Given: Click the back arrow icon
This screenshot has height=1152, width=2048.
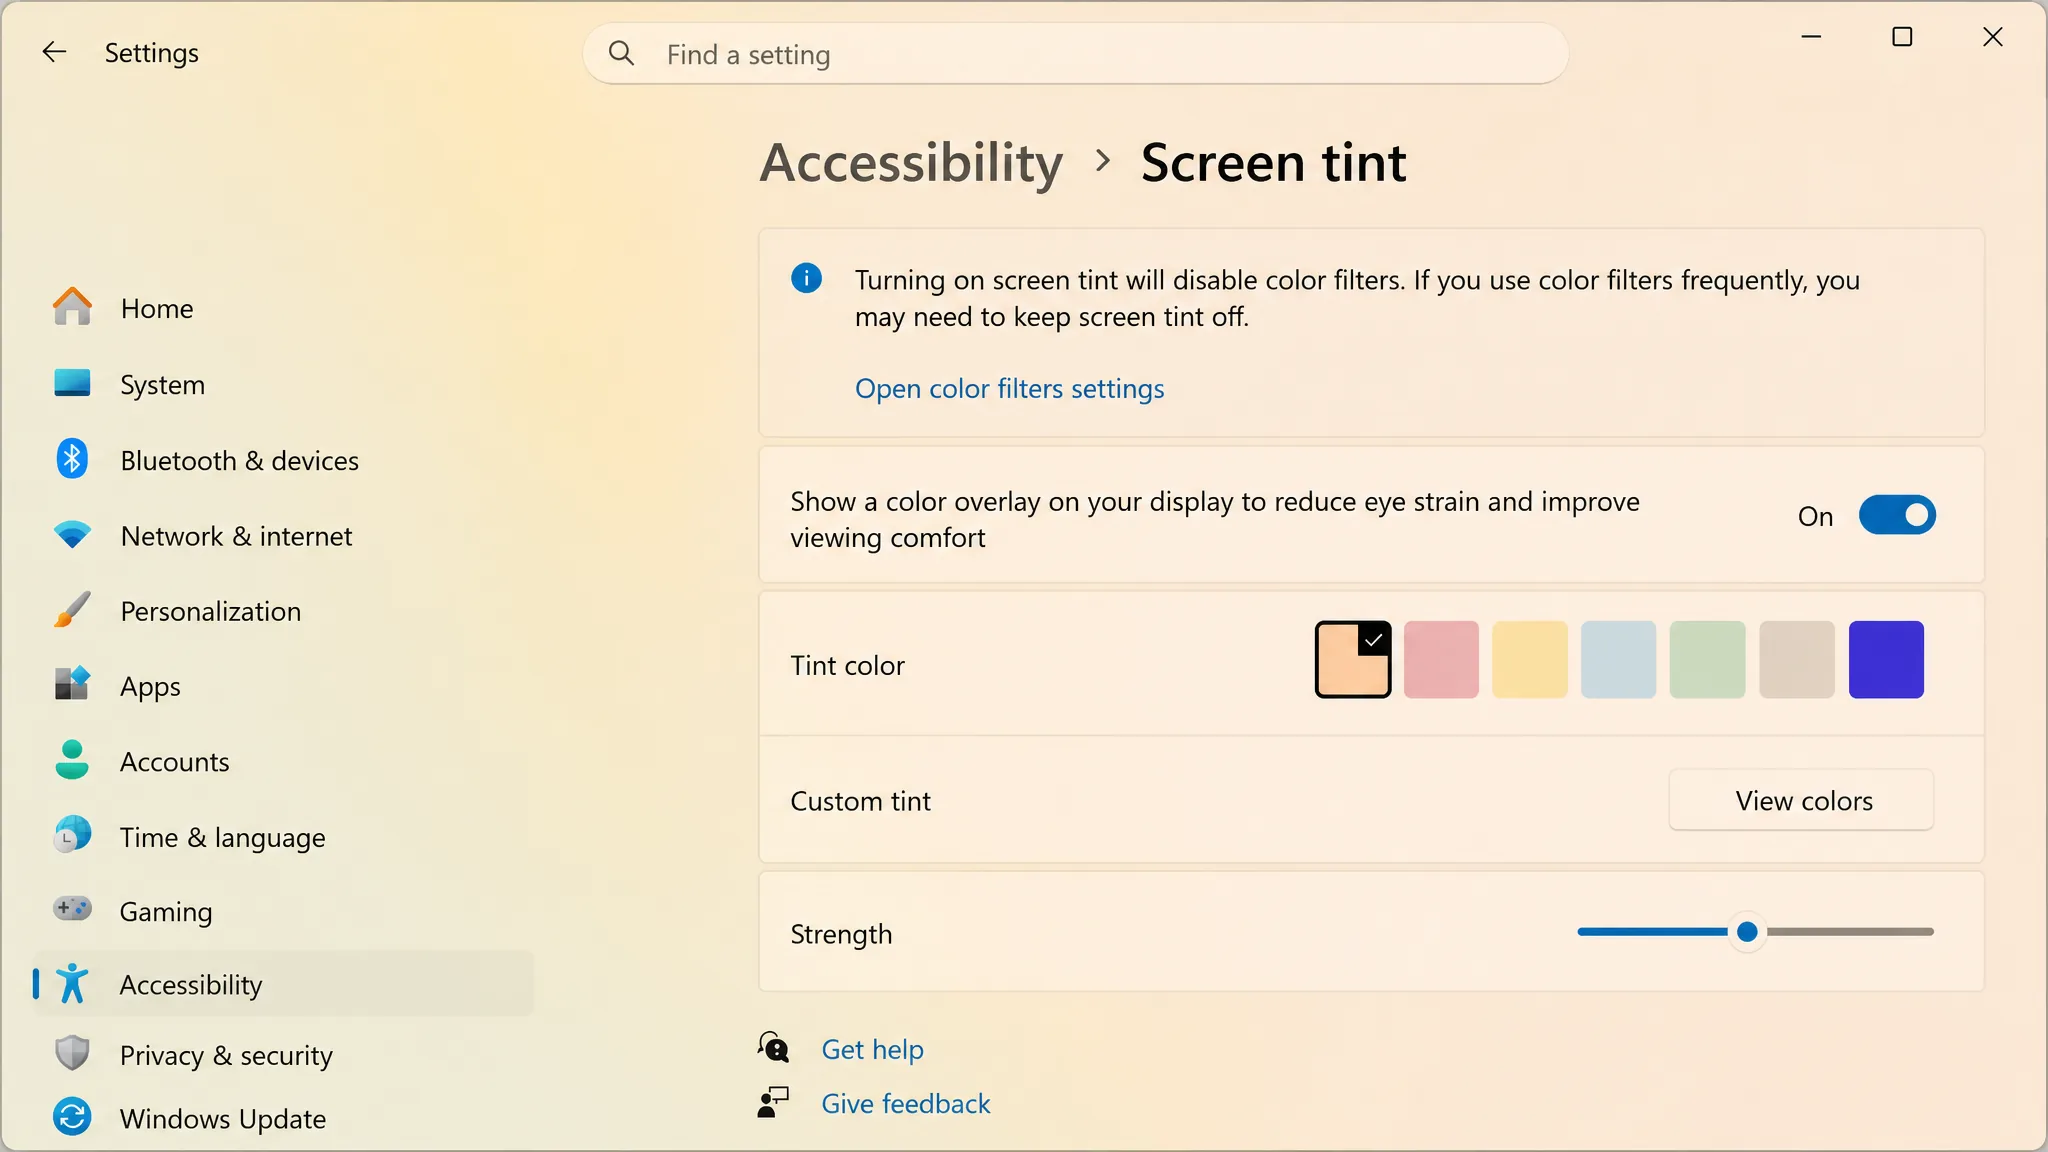Looking at the screenshot, I should point(54,52).
